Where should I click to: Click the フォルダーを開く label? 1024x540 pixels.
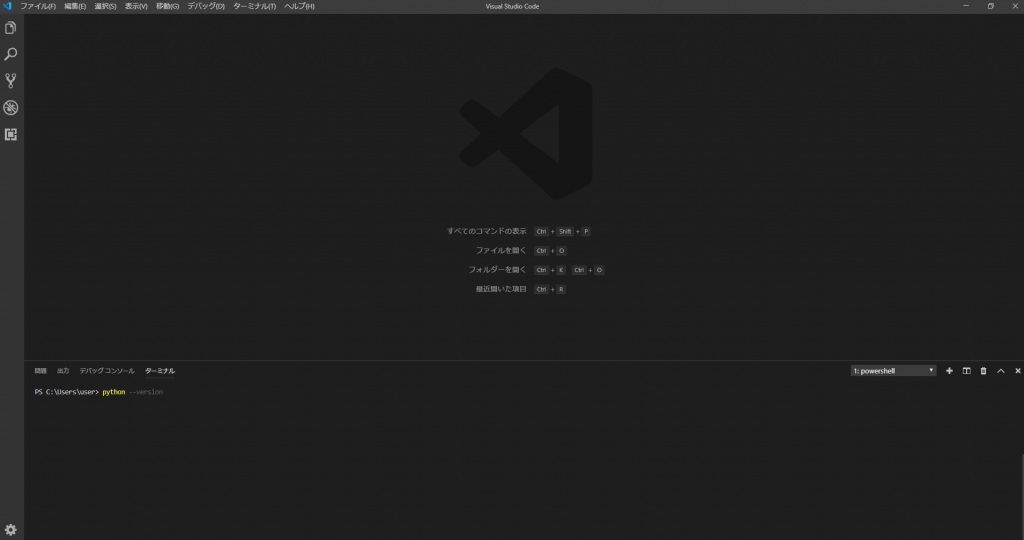tap(497, 270)
